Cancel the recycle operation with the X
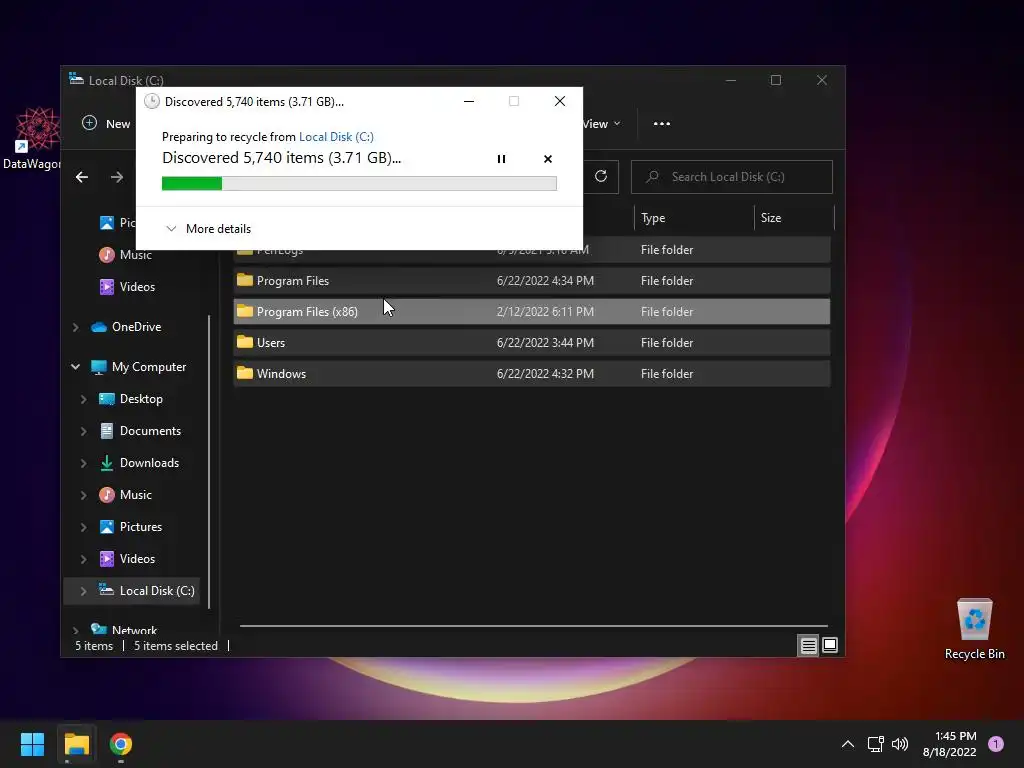 pos(547,159)
